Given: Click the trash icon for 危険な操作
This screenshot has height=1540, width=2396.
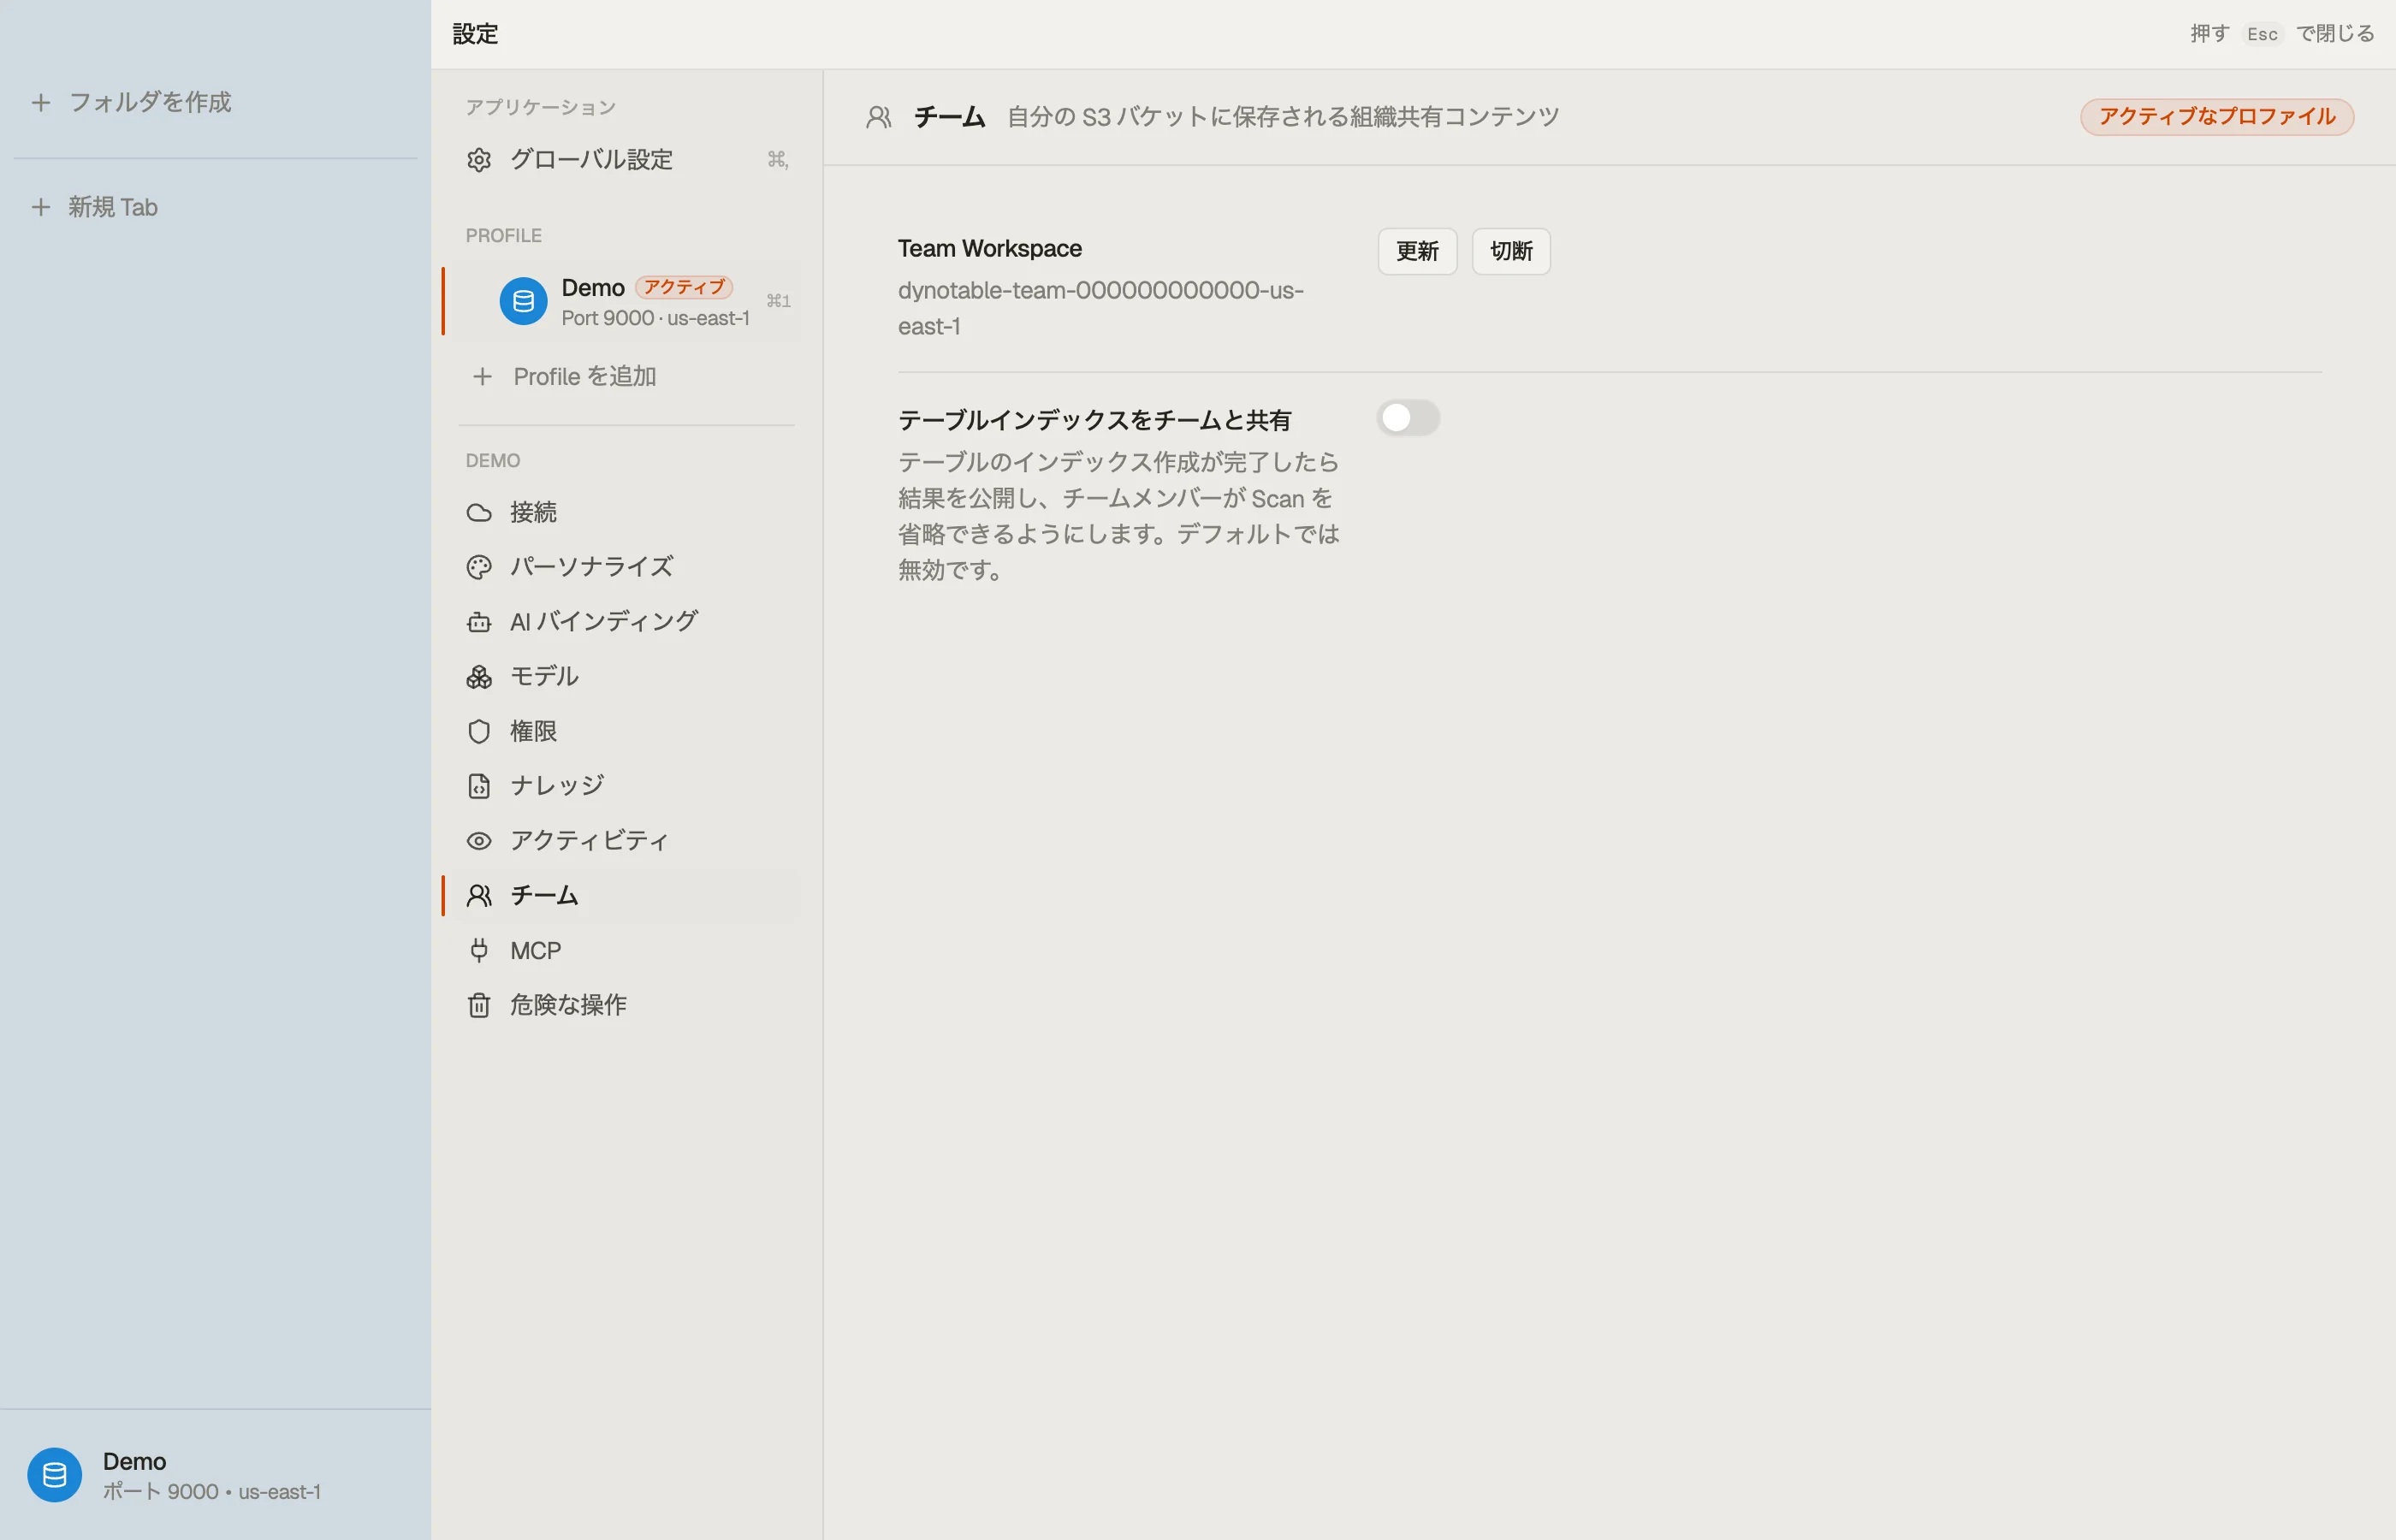Looking at the screenshot, I should coord(479,1005).
